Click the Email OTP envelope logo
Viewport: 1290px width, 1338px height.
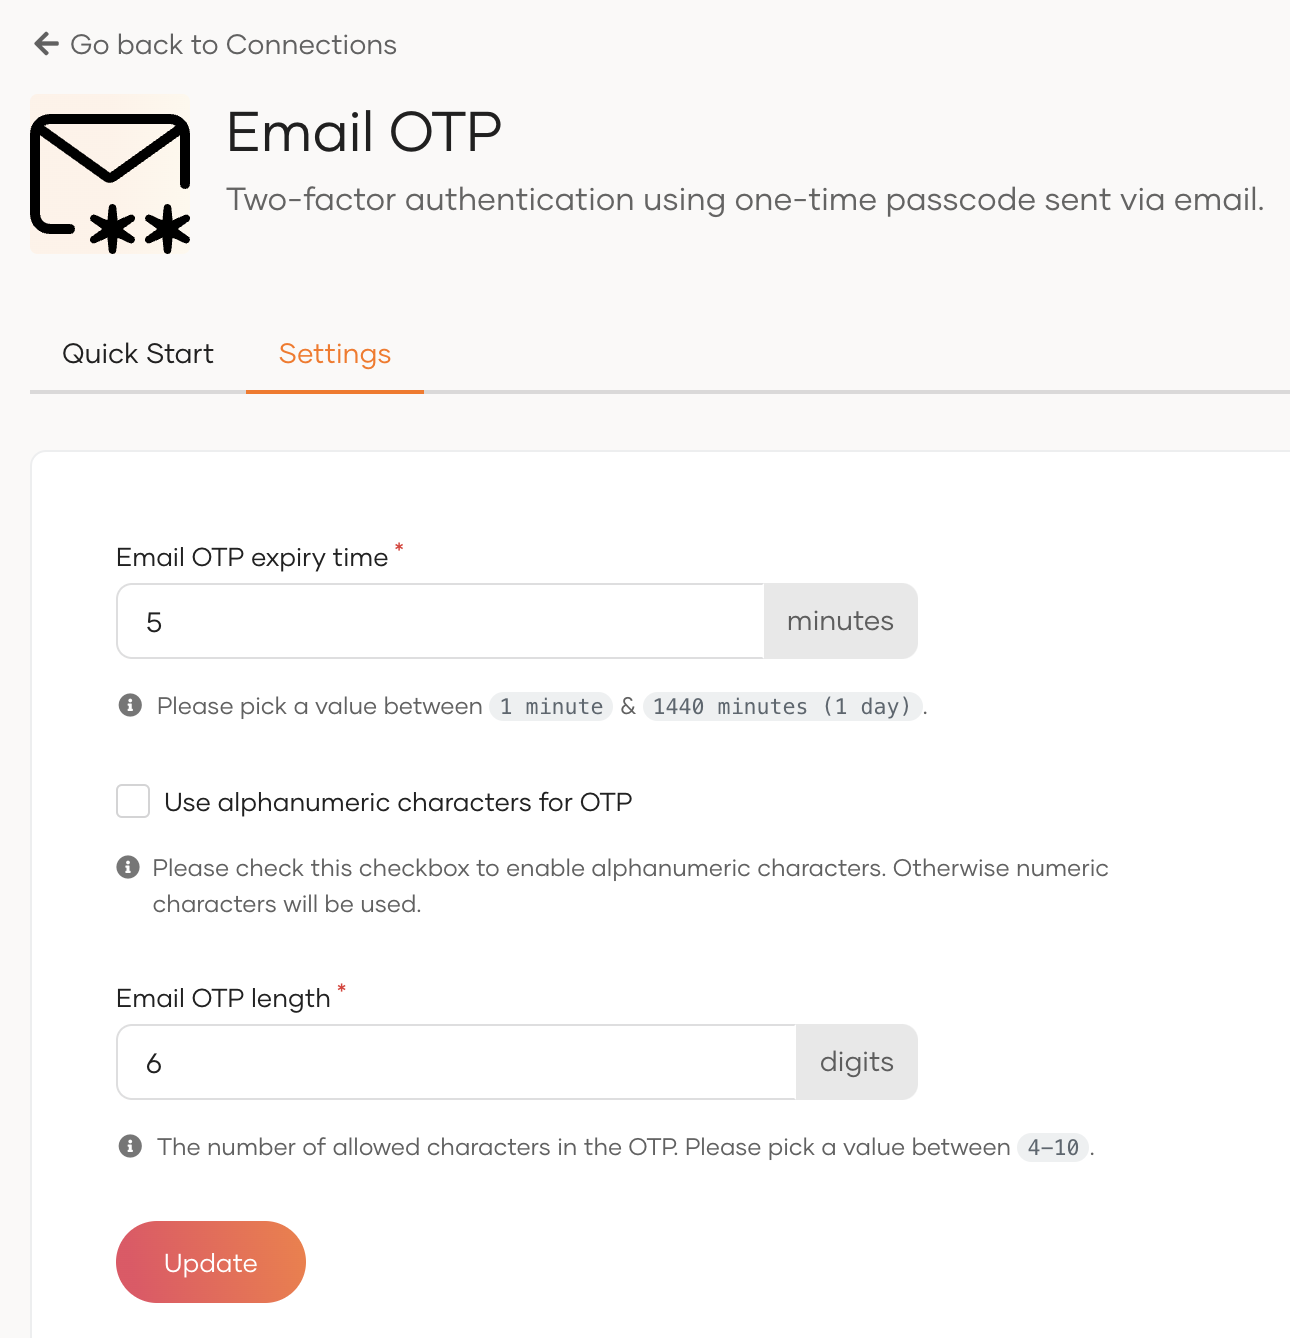point(109,174)
